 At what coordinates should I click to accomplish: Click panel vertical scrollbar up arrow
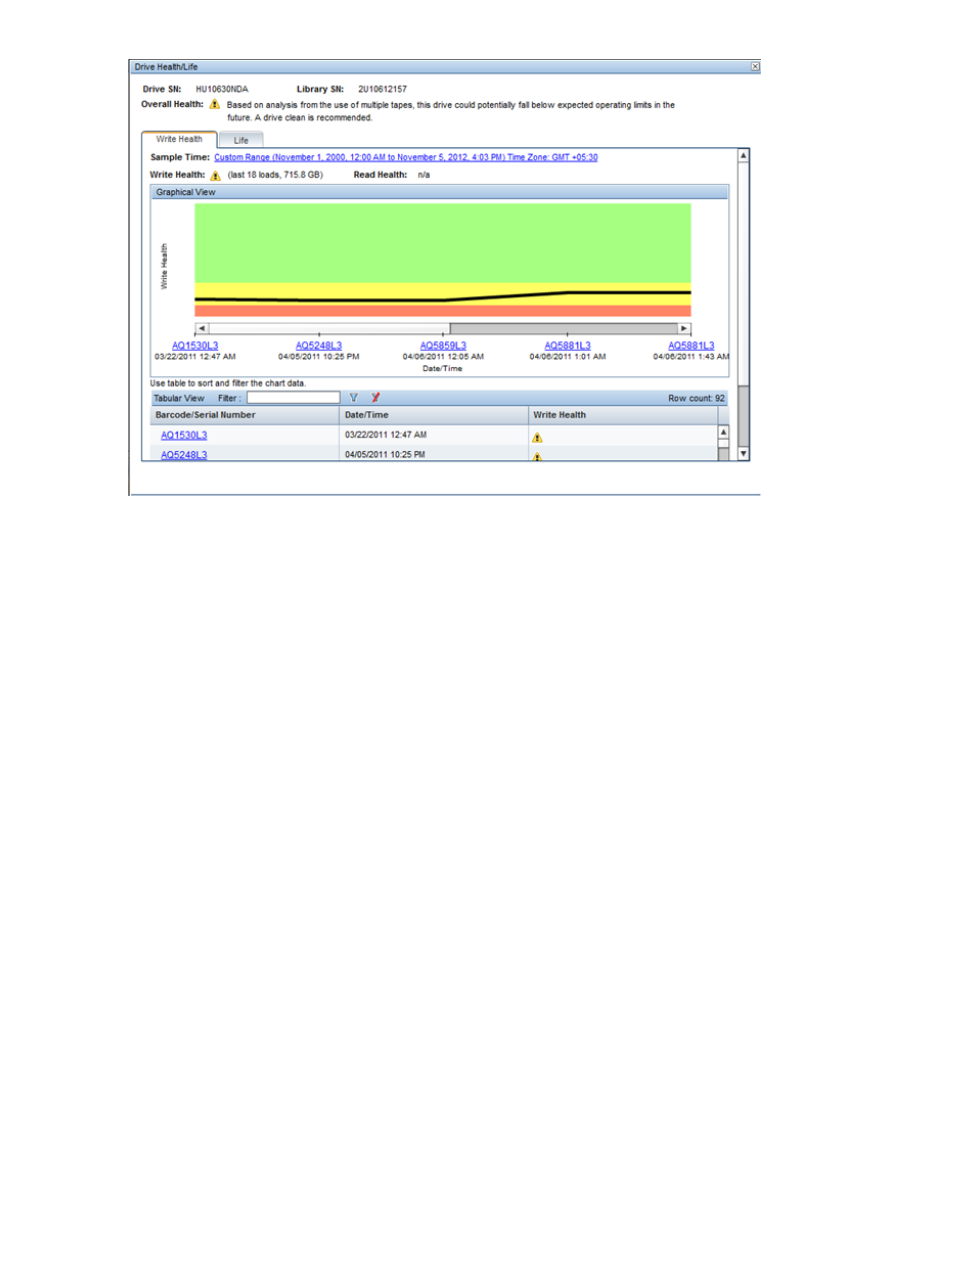point(743,155)
